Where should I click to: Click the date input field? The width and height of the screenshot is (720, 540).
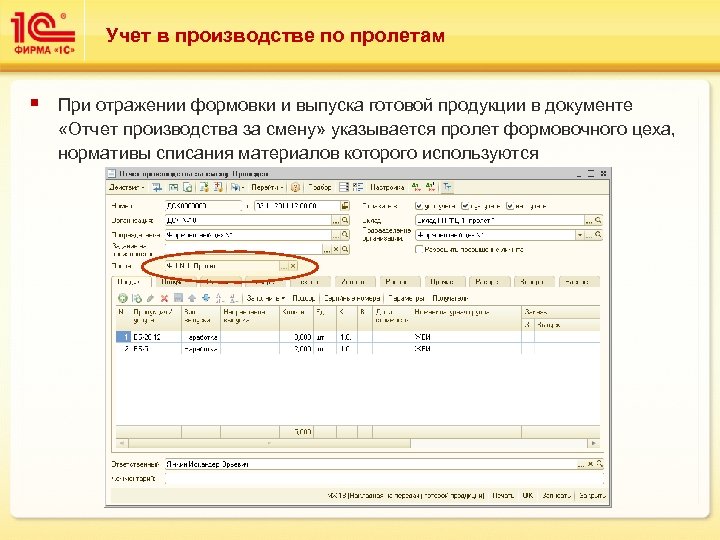[x=297, y=206]
